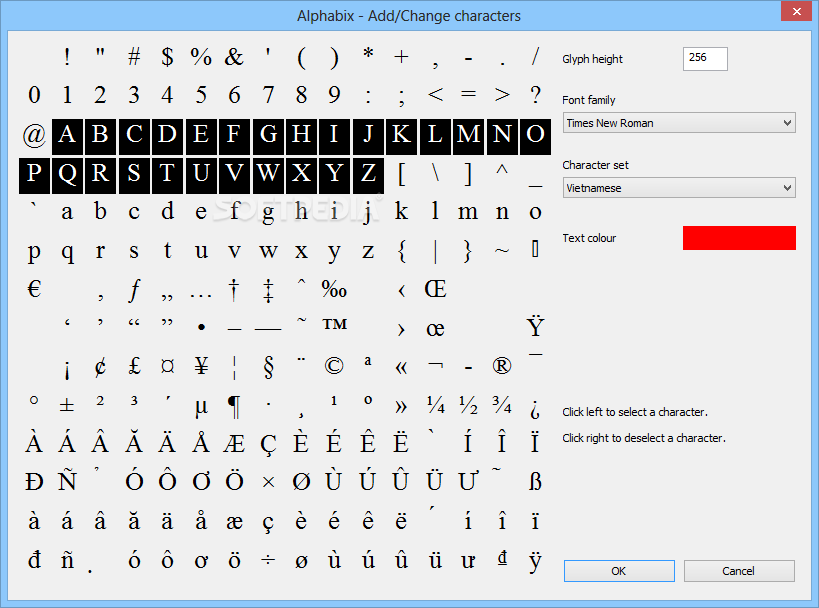Viewport: 819px width, 608px height.
Task: Select the highlighted letter M glyph
Action: point(468,136)
